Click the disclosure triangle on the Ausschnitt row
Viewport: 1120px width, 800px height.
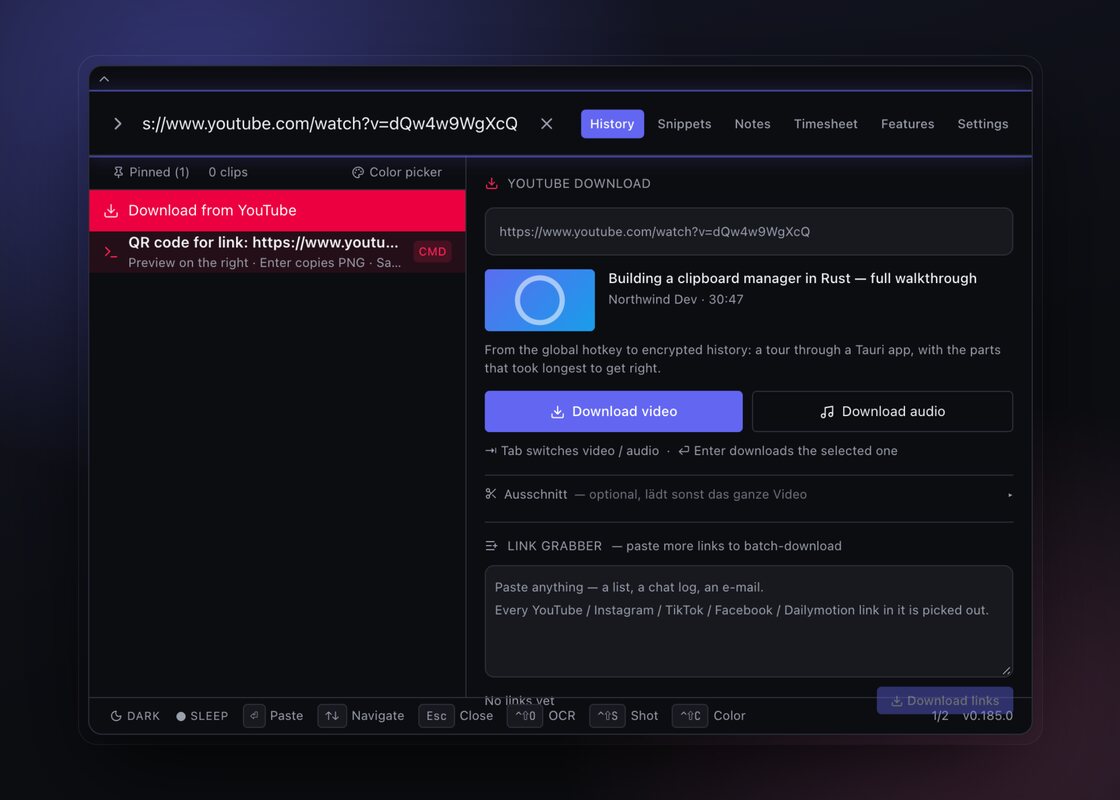click(x=1009, y=495)
